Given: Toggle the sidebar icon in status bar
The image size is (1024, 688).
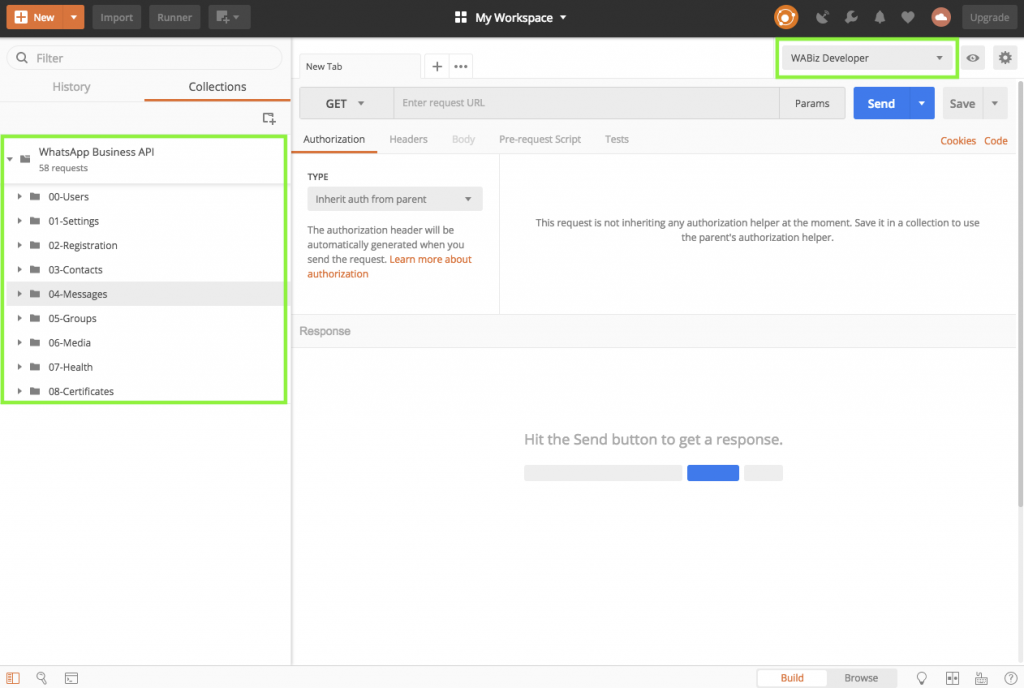Looking at the screenshot, I should [x=13, y=678].
